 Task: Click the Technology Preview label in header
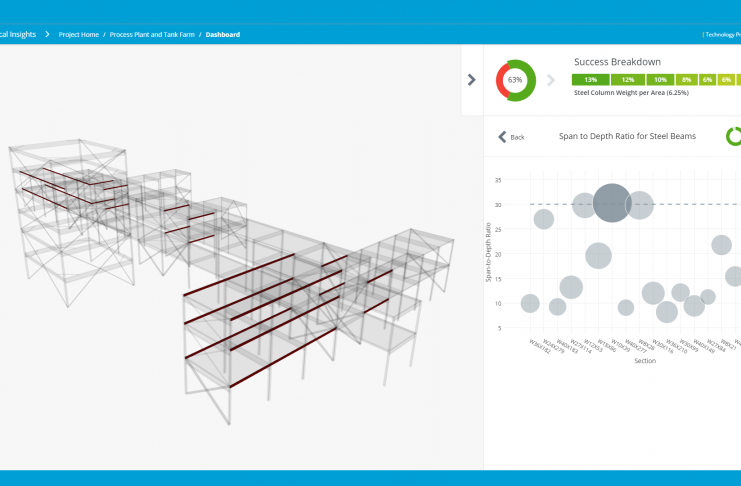click(x=722, y=34)
